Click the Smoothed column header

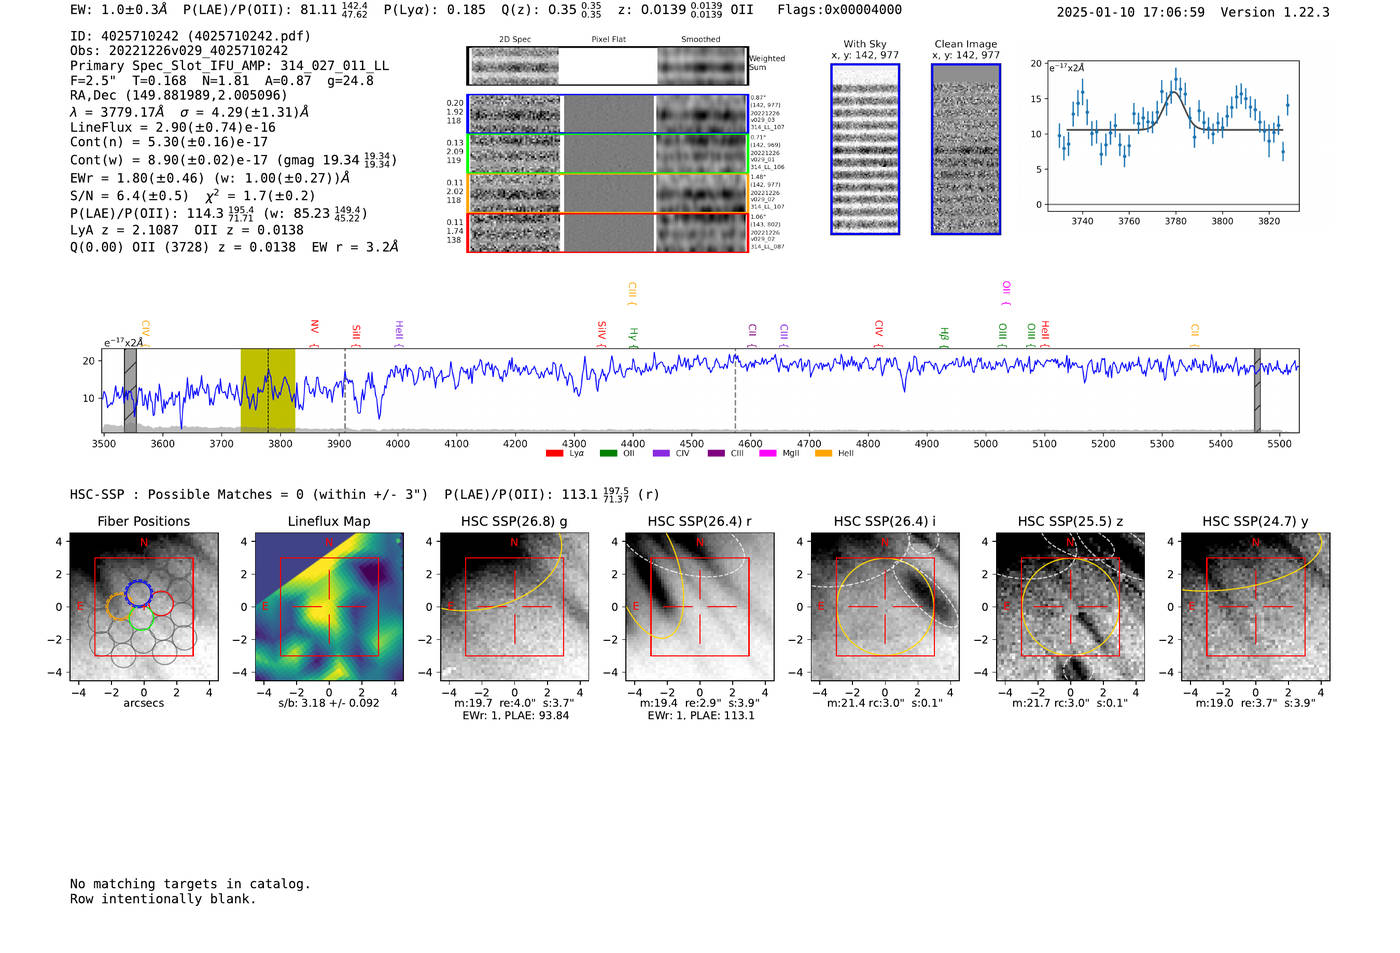[x=700, y=40]
